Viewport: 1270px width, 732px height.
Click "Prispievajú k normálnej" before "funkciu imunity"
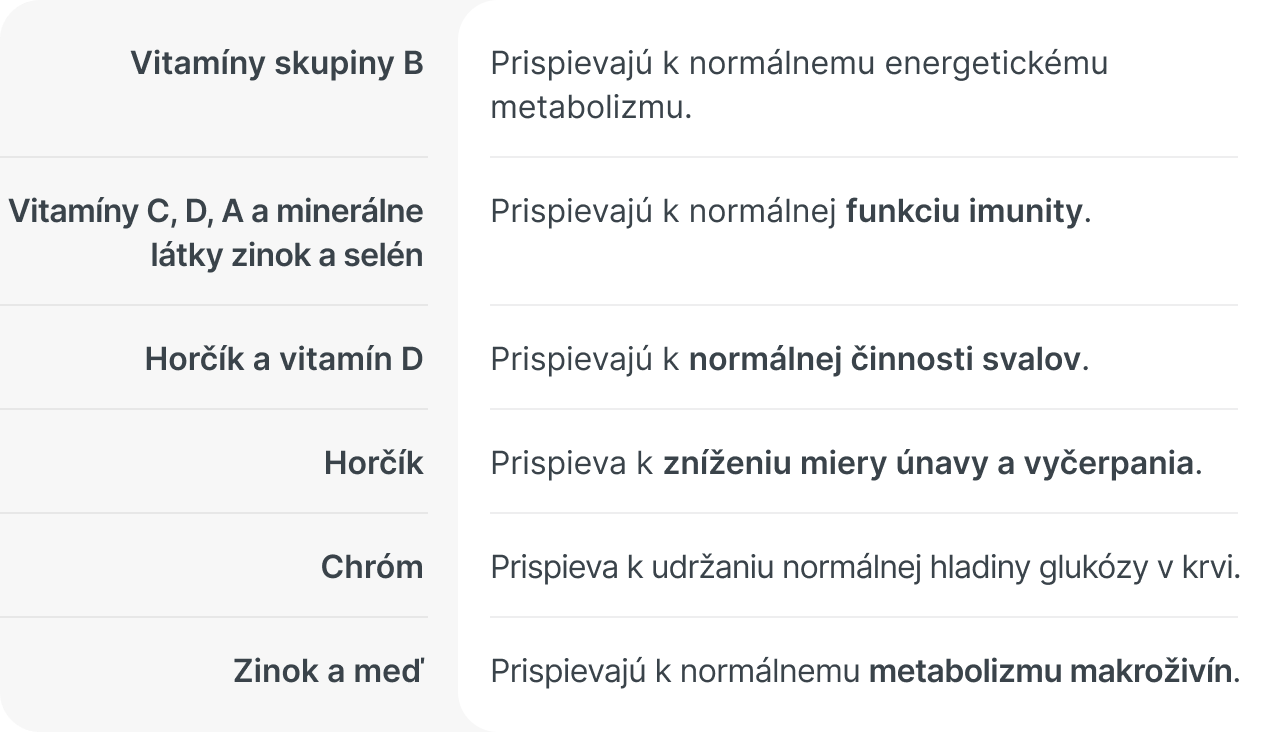pos(664,211)
